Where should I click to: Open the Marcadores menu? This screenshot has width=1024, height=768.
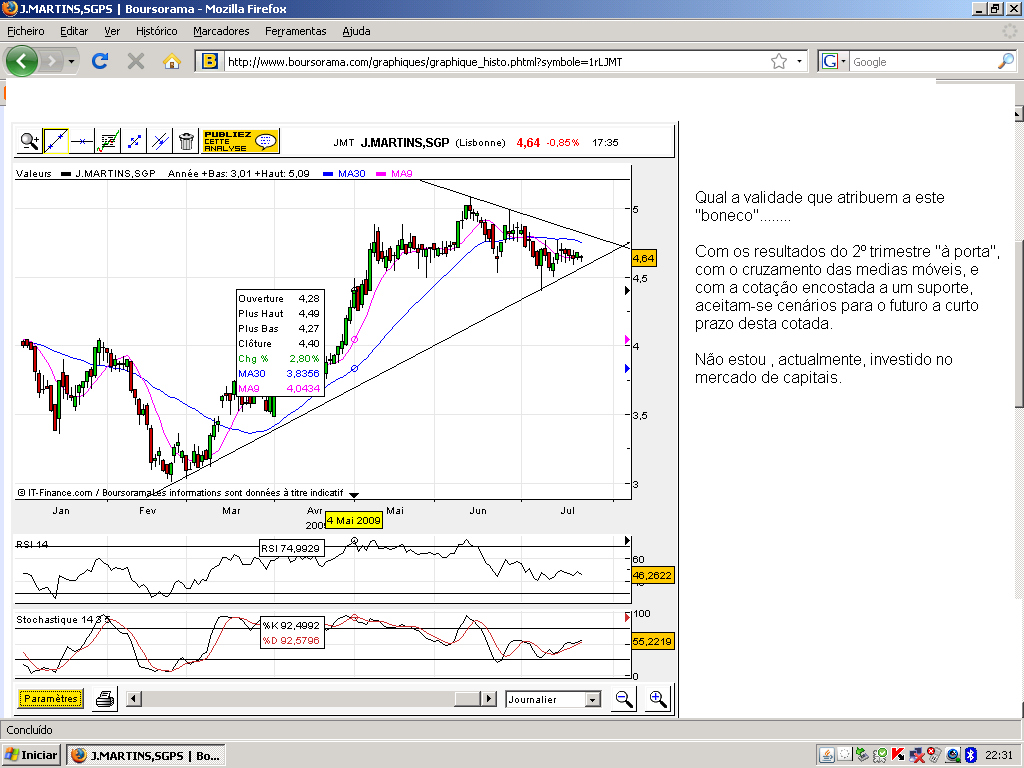click(x=221, y=31)
